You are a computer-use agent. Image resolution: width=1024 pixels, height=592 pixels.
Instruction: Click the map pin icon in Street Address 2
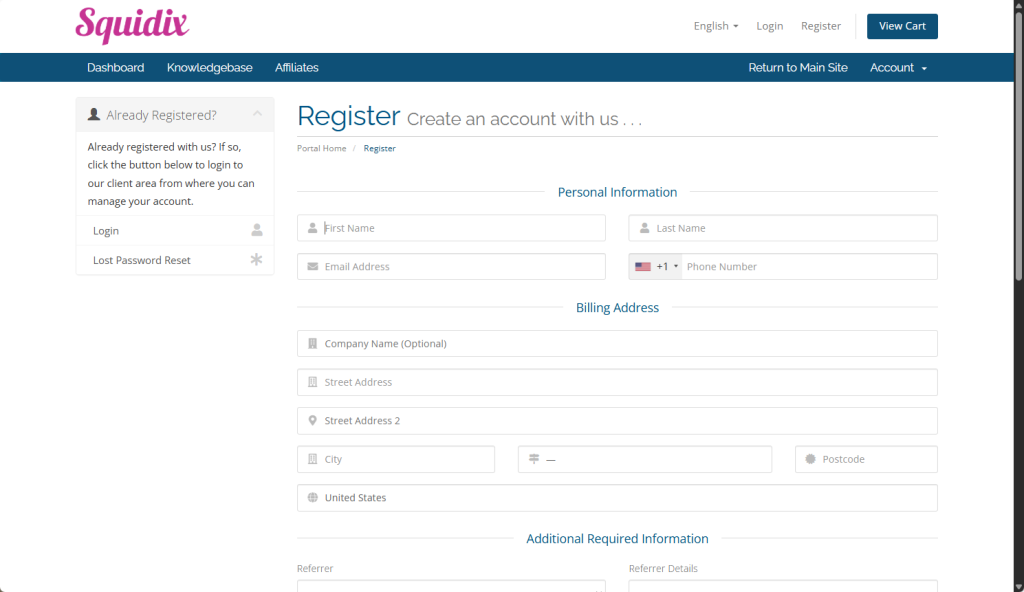(x=313, y=421)
